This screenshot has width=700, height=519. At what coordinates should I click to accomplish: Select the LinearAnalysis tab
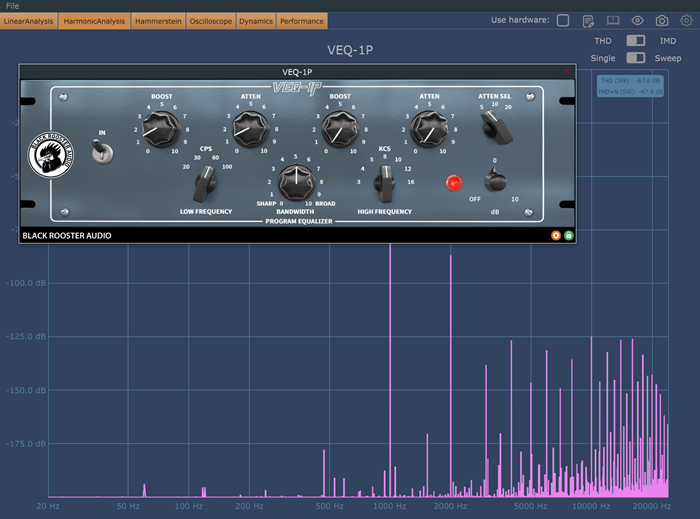29,21
